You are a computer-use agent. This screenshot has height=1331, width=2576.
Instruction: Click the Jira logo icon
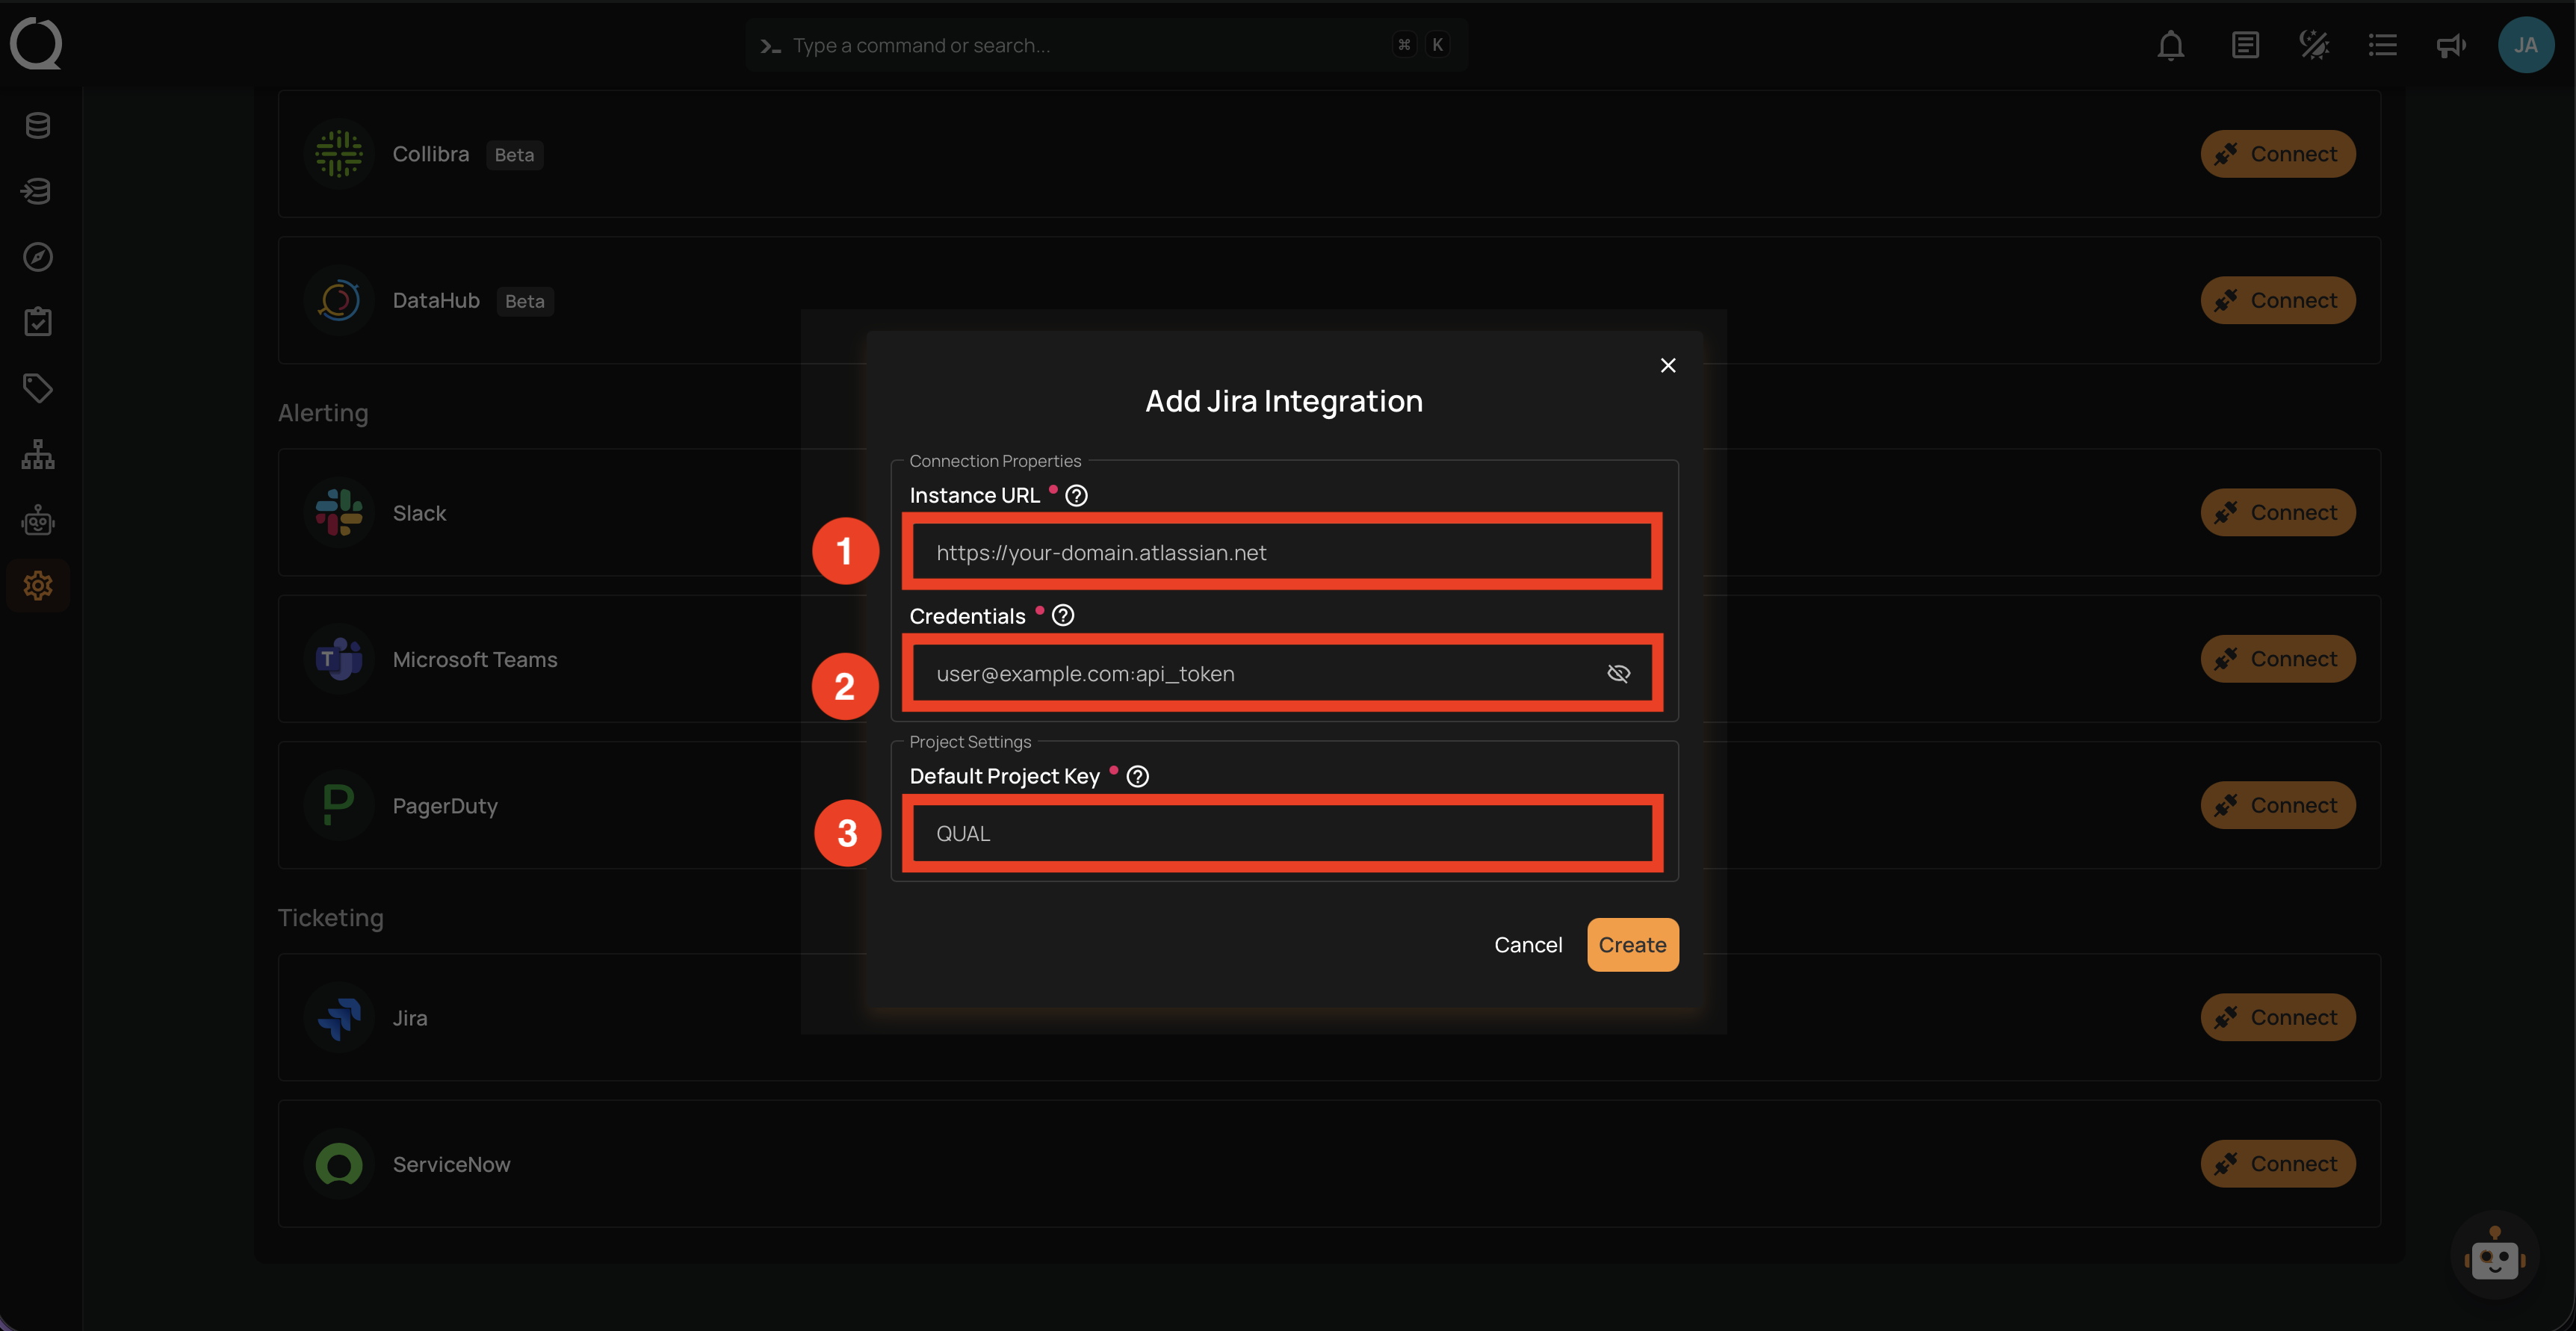click(339, 1018)
